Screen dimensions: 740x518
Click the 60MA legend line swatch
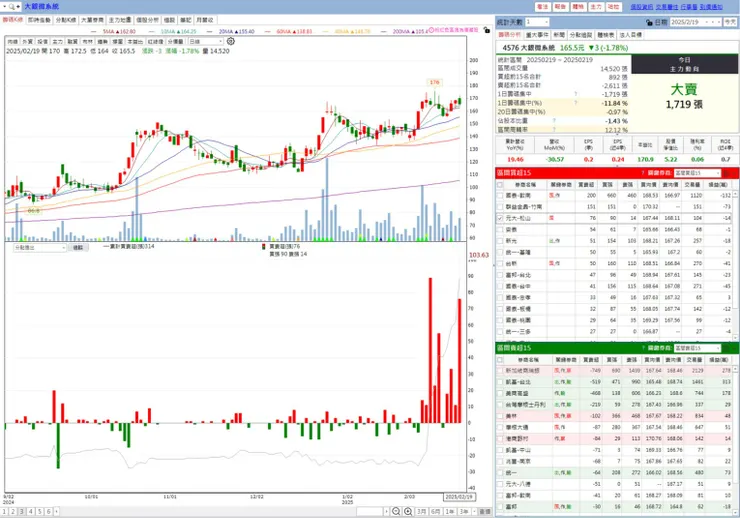[x=268, y=32]
